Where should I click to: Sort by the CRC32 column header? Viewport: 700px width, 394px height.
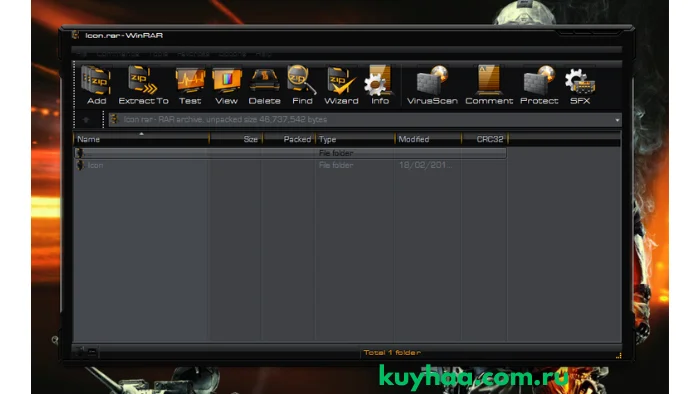(484, 139)
